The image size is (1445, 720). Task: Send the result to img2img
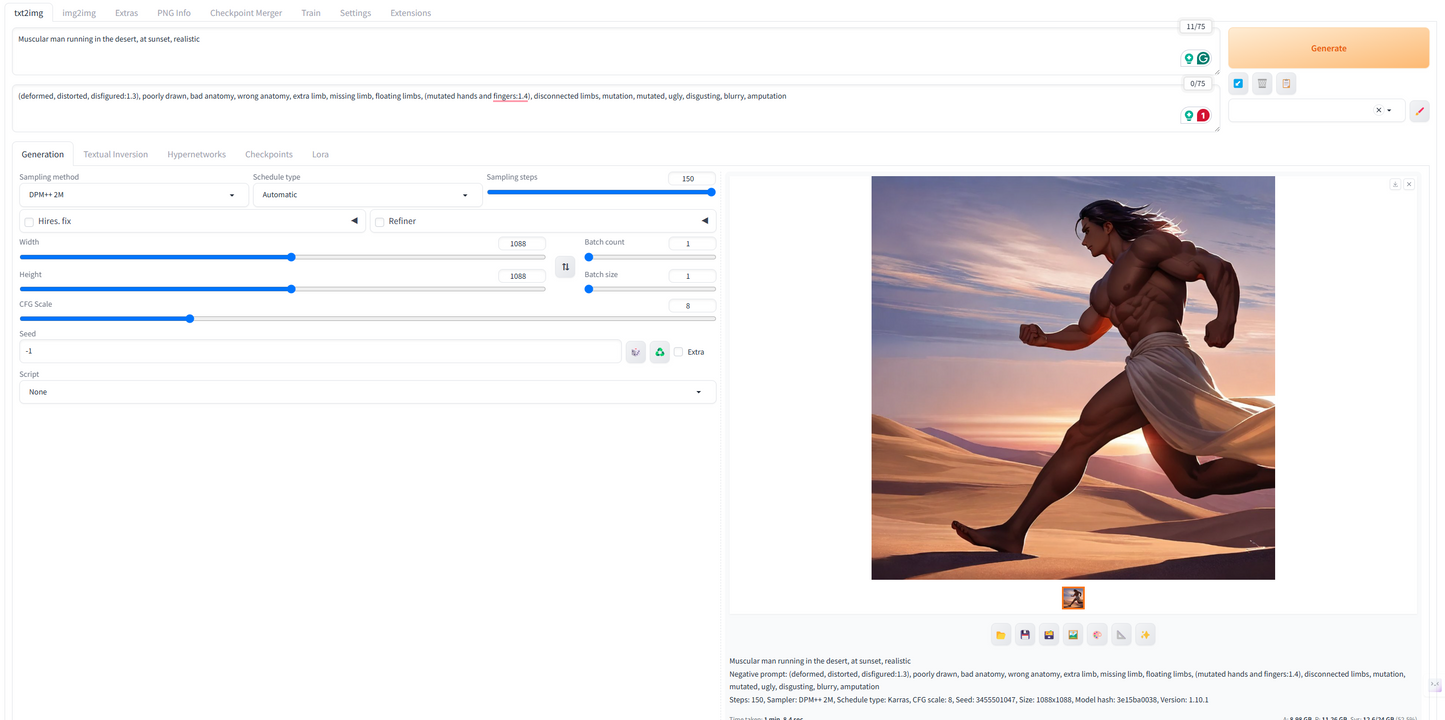(1073, 634)
